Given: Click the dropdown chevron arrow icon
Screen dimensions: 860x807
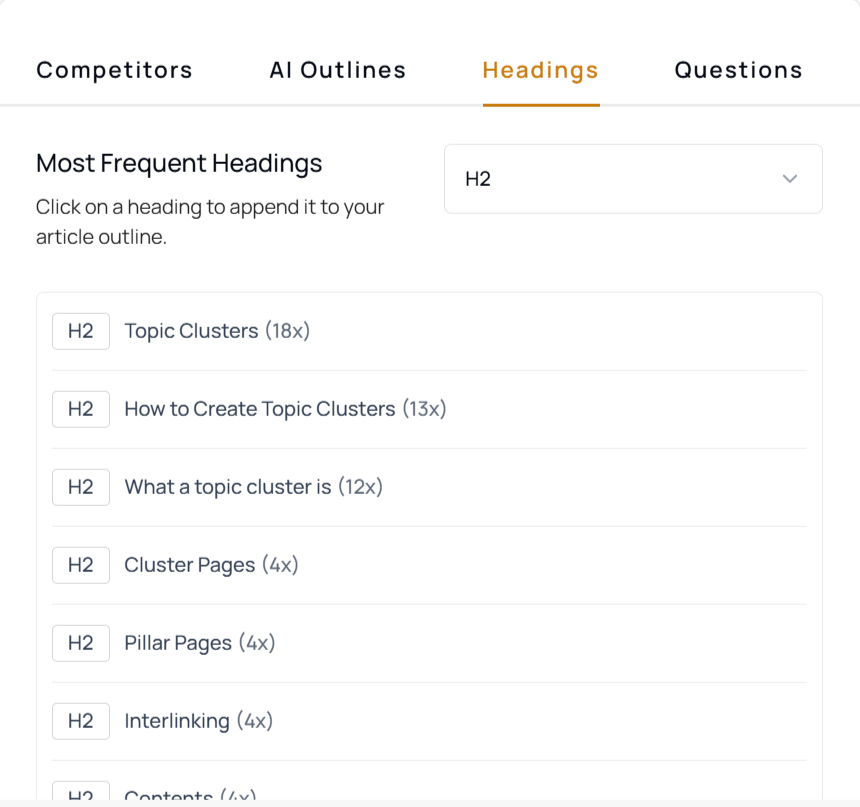Looking at the screenshot, I should click(x=790, y=179).
